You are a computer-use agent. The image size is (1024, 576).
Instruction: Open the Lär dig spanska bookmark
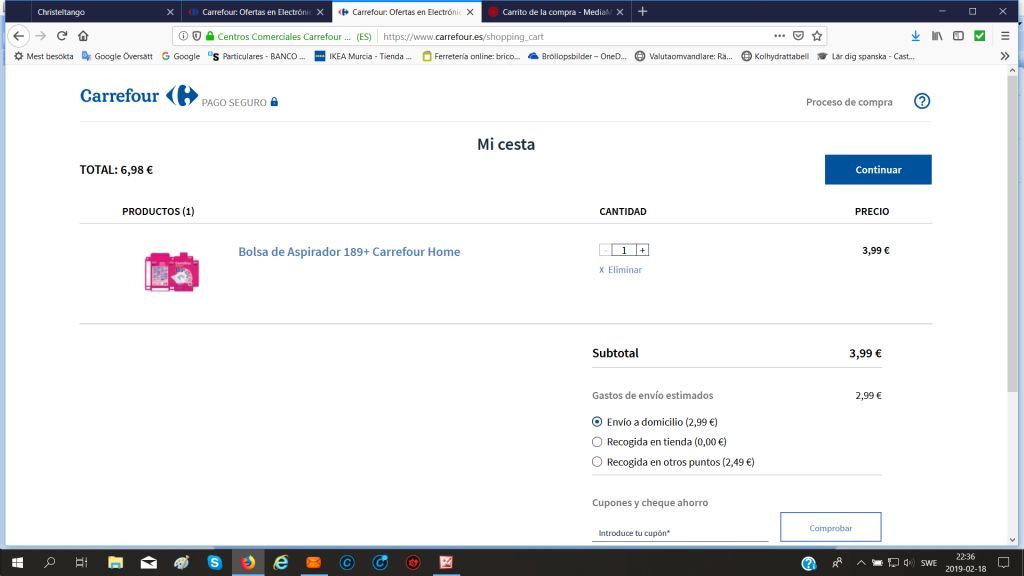coord(866,56)
